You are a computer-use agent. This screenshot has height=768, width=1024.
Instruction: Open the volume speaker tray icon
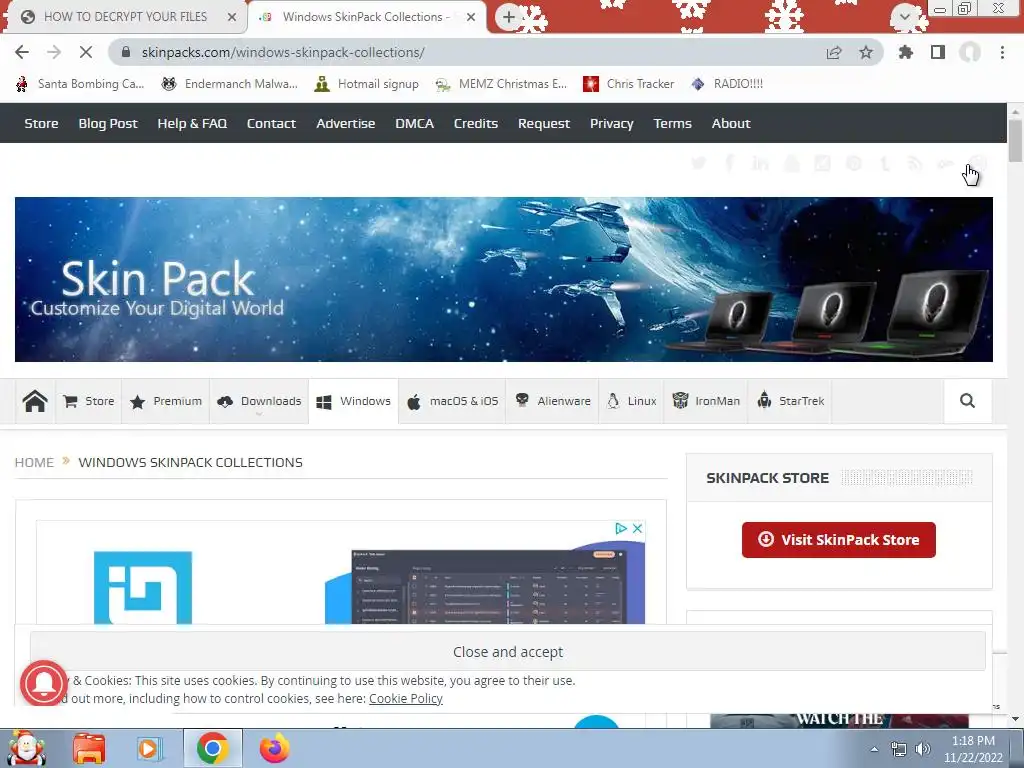[x=923, y=749]
